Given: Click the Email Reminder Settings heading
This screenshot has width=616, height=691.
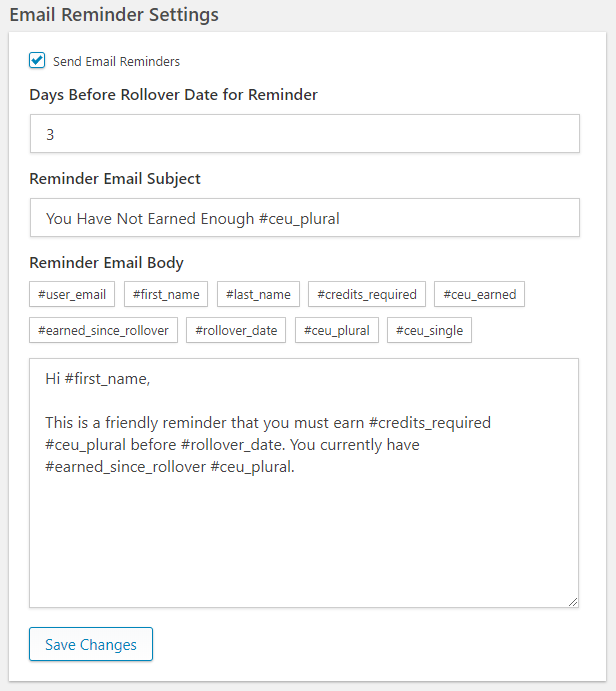Looking at the screenshot, I should tap(113, 15).
